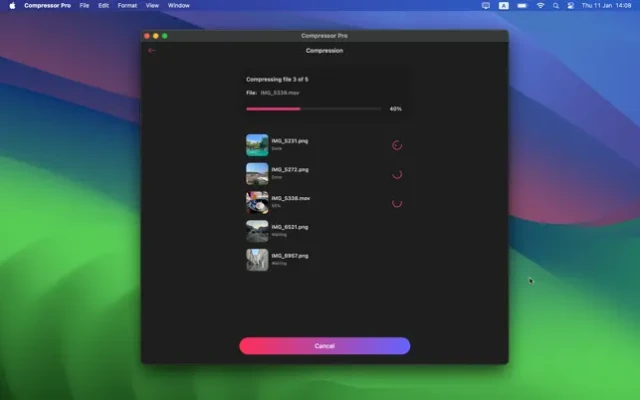
Task: Open the Format menu
Action: point(127,5)
